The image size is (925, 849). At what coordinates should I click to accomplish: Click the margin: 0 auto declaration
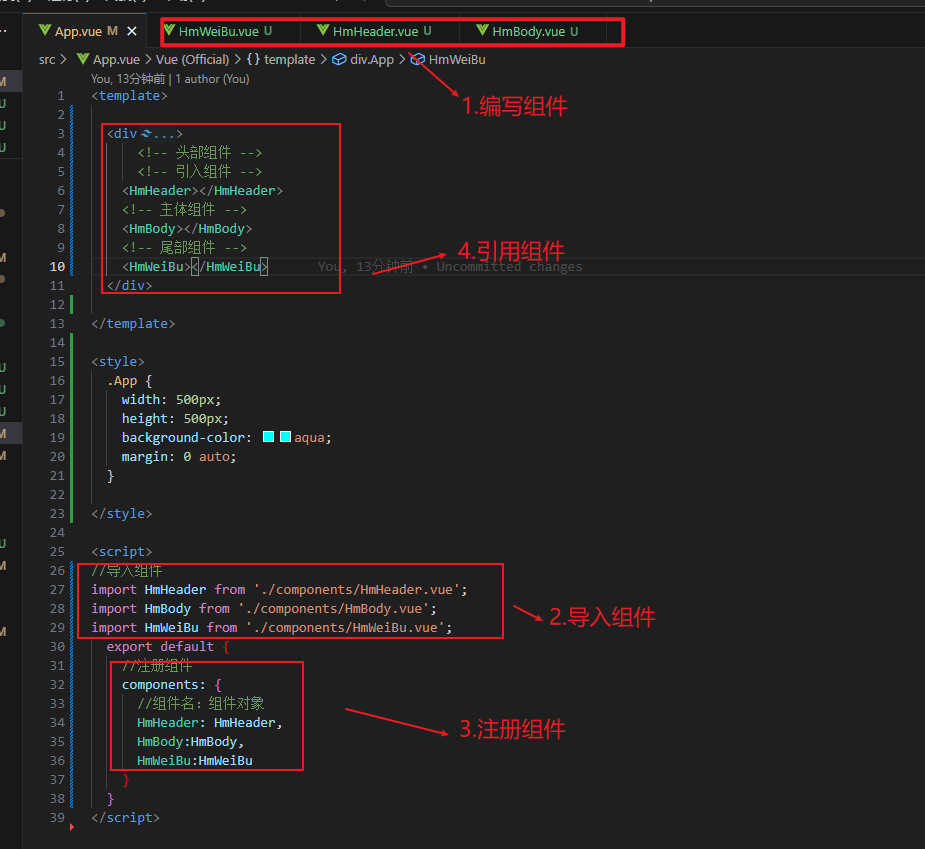[179, 457]
